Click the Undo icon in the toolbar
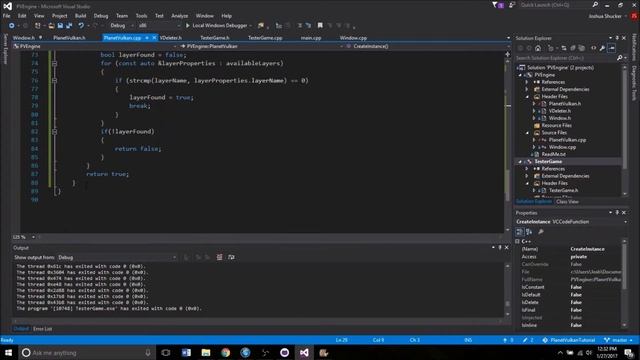640x360 pixels. pyautogui.click(x=81, y=26)
